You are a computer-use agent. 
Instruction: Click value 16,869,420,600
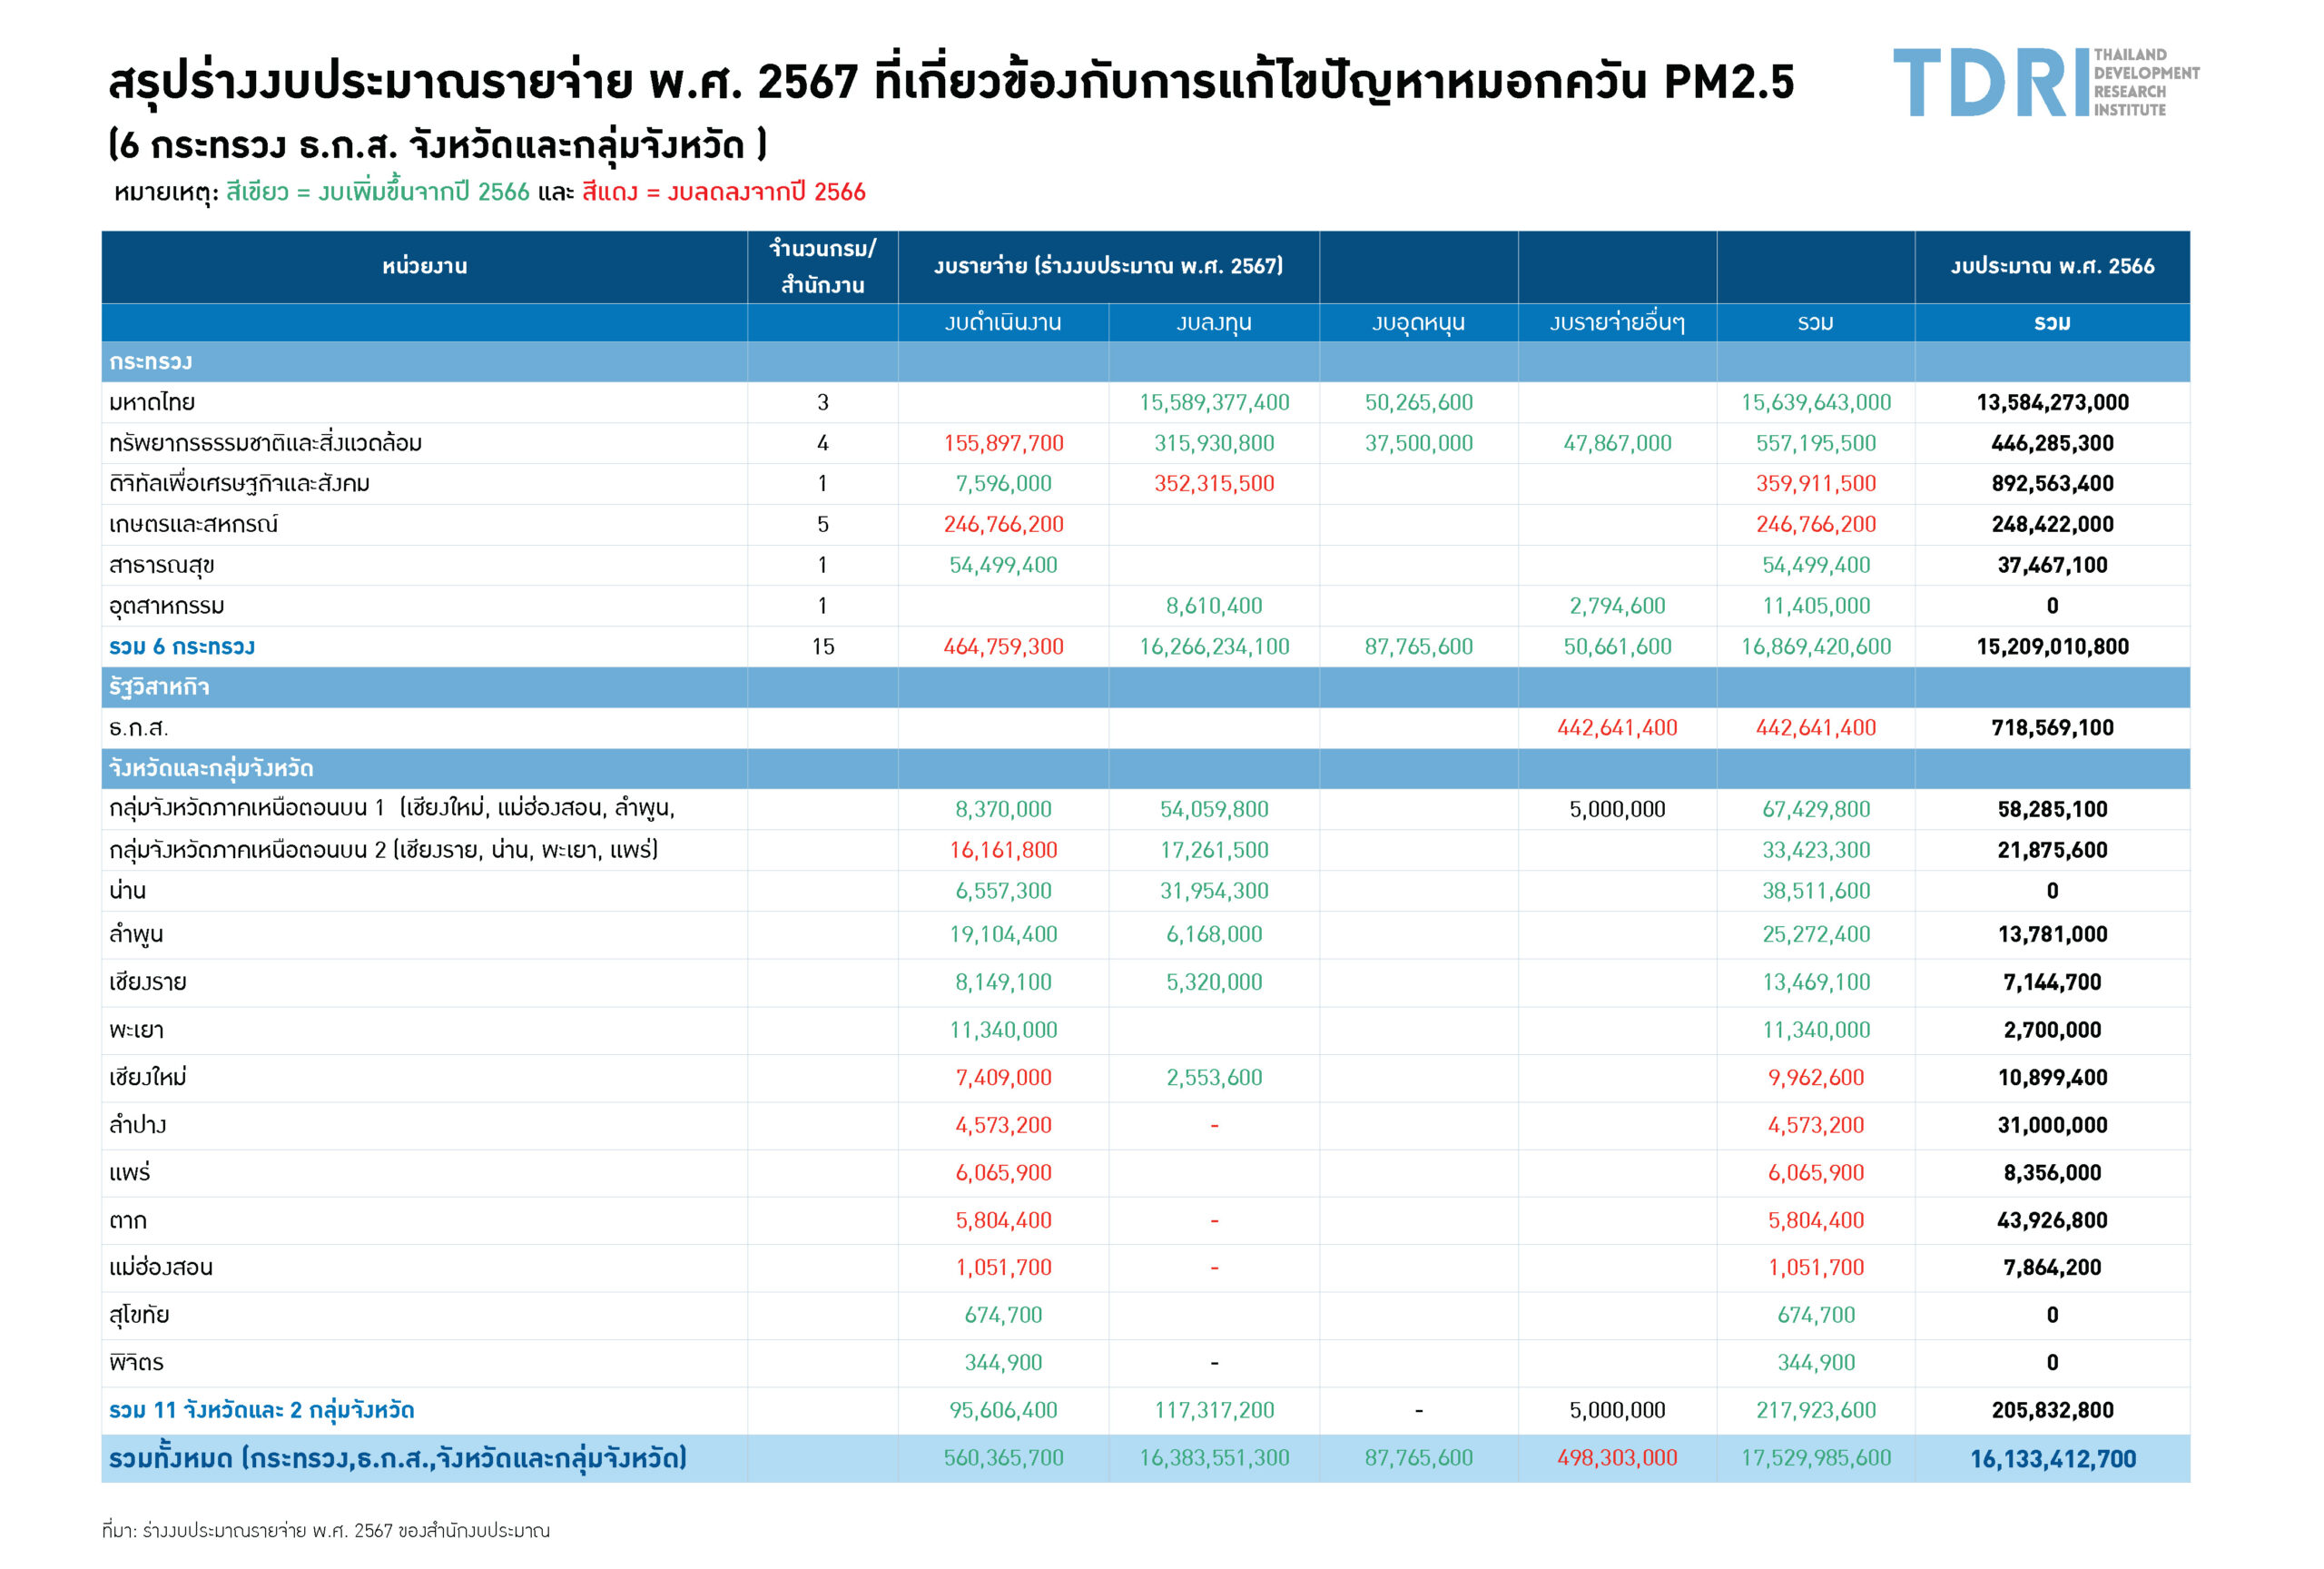(1815, 647)
